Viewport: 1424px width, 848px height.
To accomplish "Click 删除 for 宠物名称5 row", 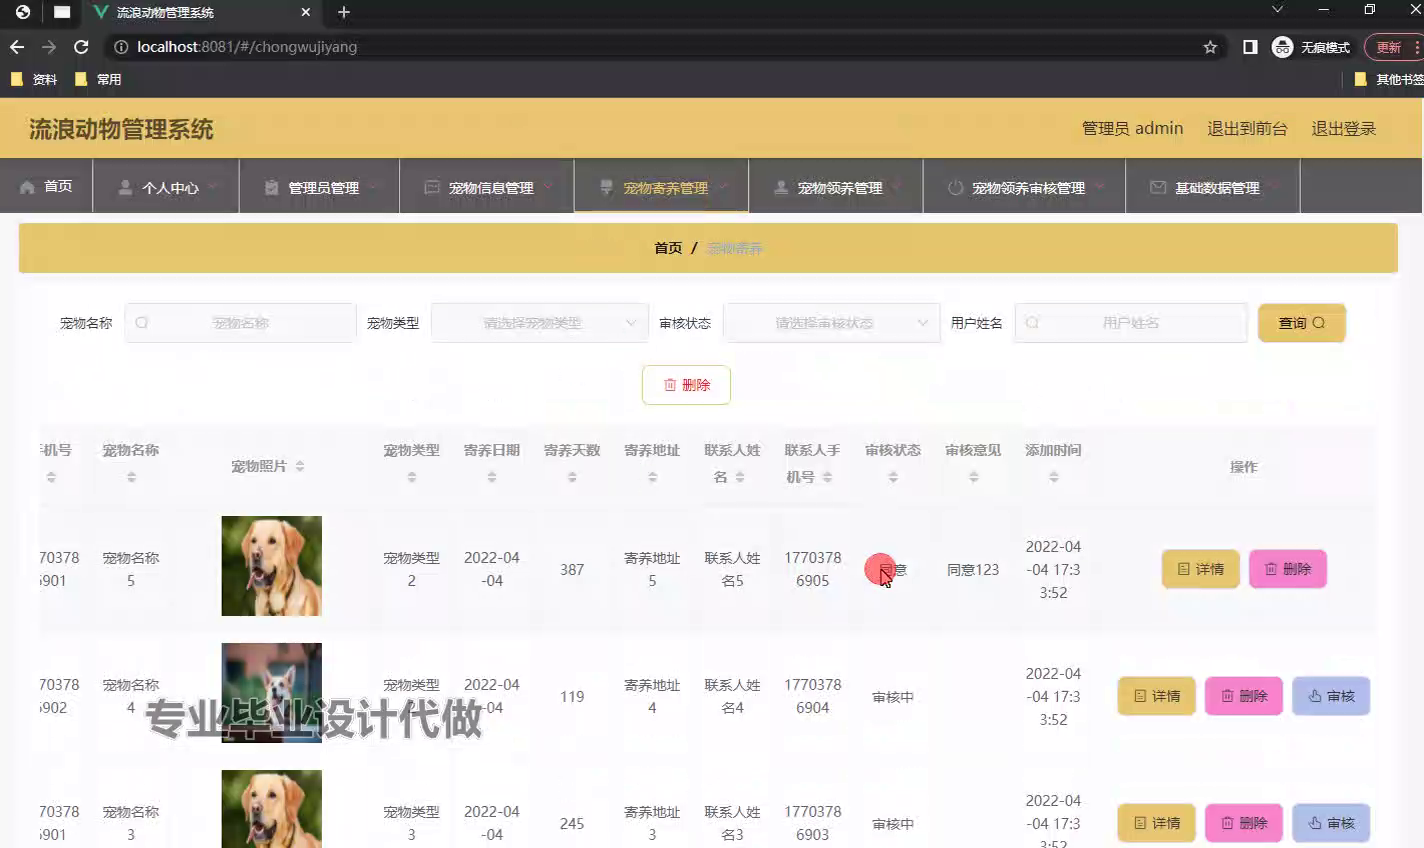I will 1288,569.
